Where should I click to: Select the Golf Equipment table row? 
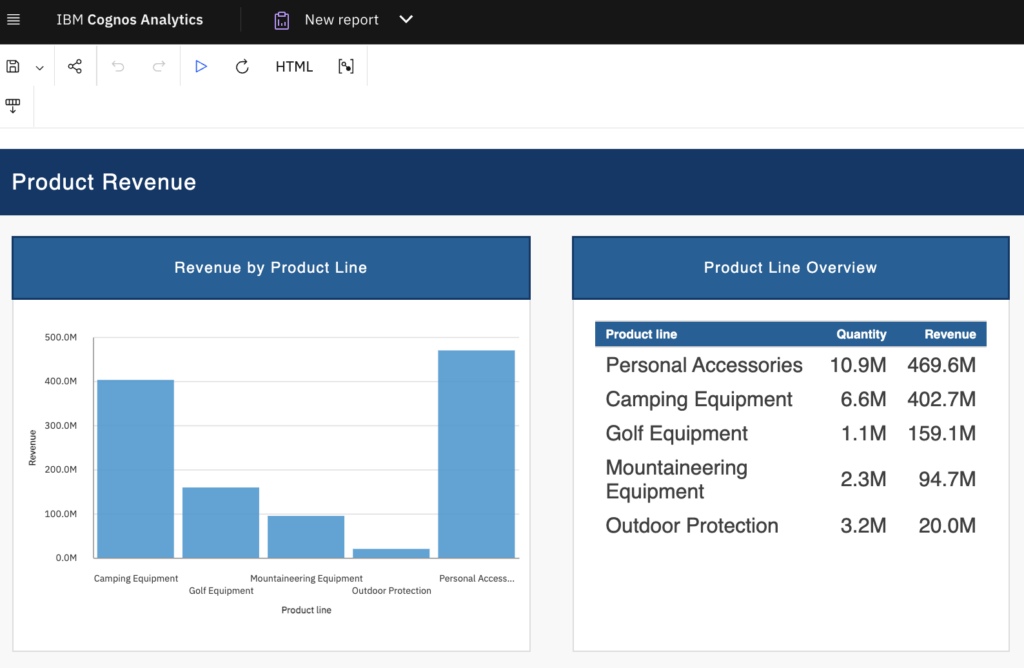(677, 433)
